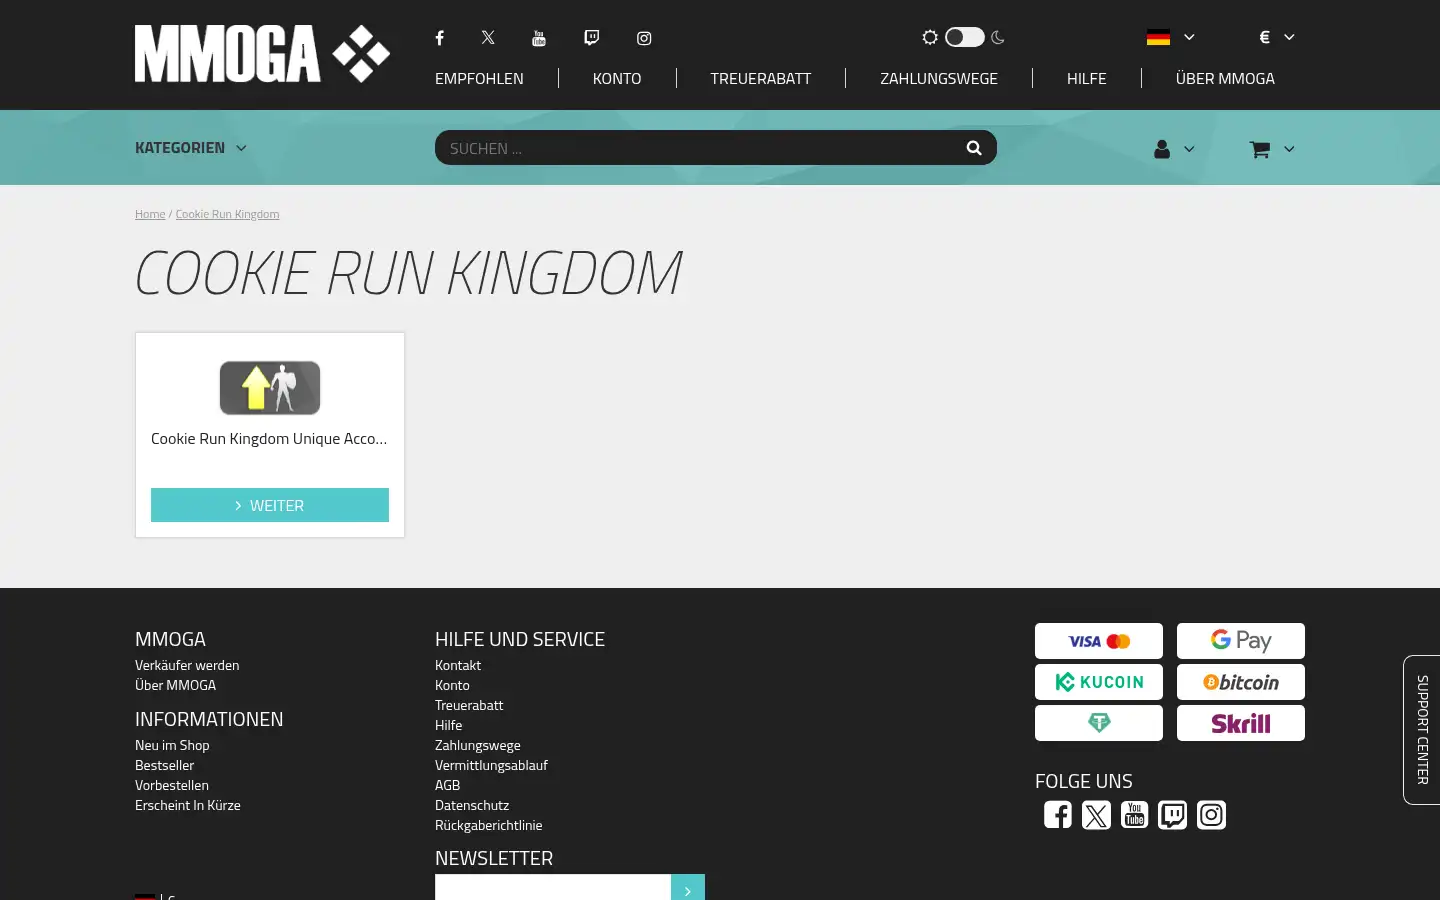Open Über MMOGA footer link
The height and width of the screenshot is (900, 1440).
tap(175, 685)
